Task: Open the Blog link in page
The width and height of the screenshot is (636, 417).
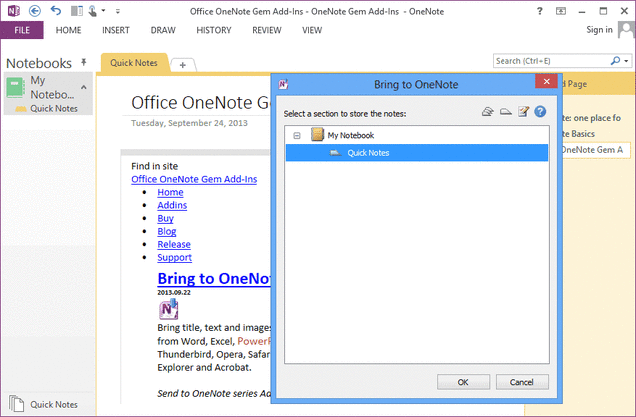Action: tap(167, 231)
